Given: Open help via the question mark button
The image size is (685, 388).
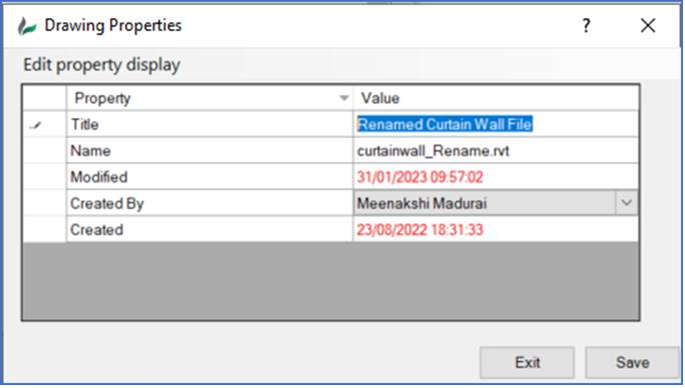Looking at the screenshot, I should click(x=586, y=25).
